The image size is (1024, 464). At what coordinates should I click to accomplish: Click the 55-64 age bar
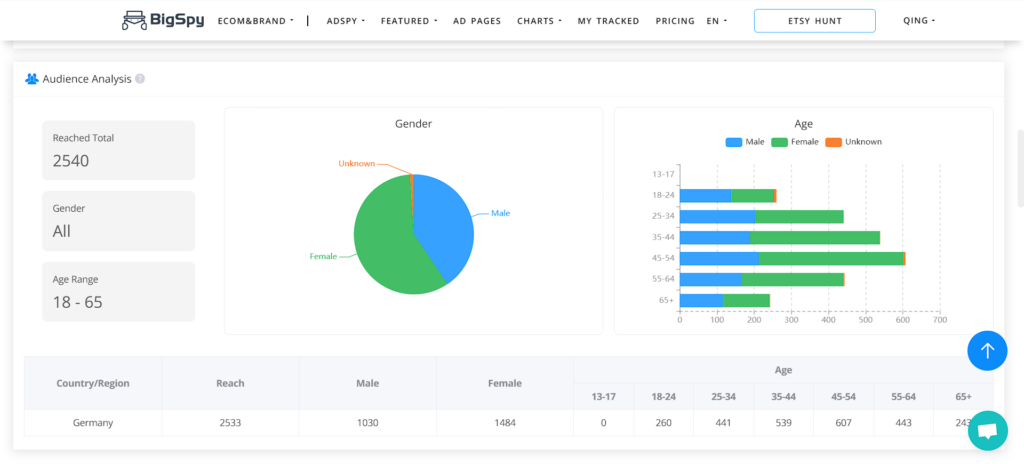click(762, 280)
